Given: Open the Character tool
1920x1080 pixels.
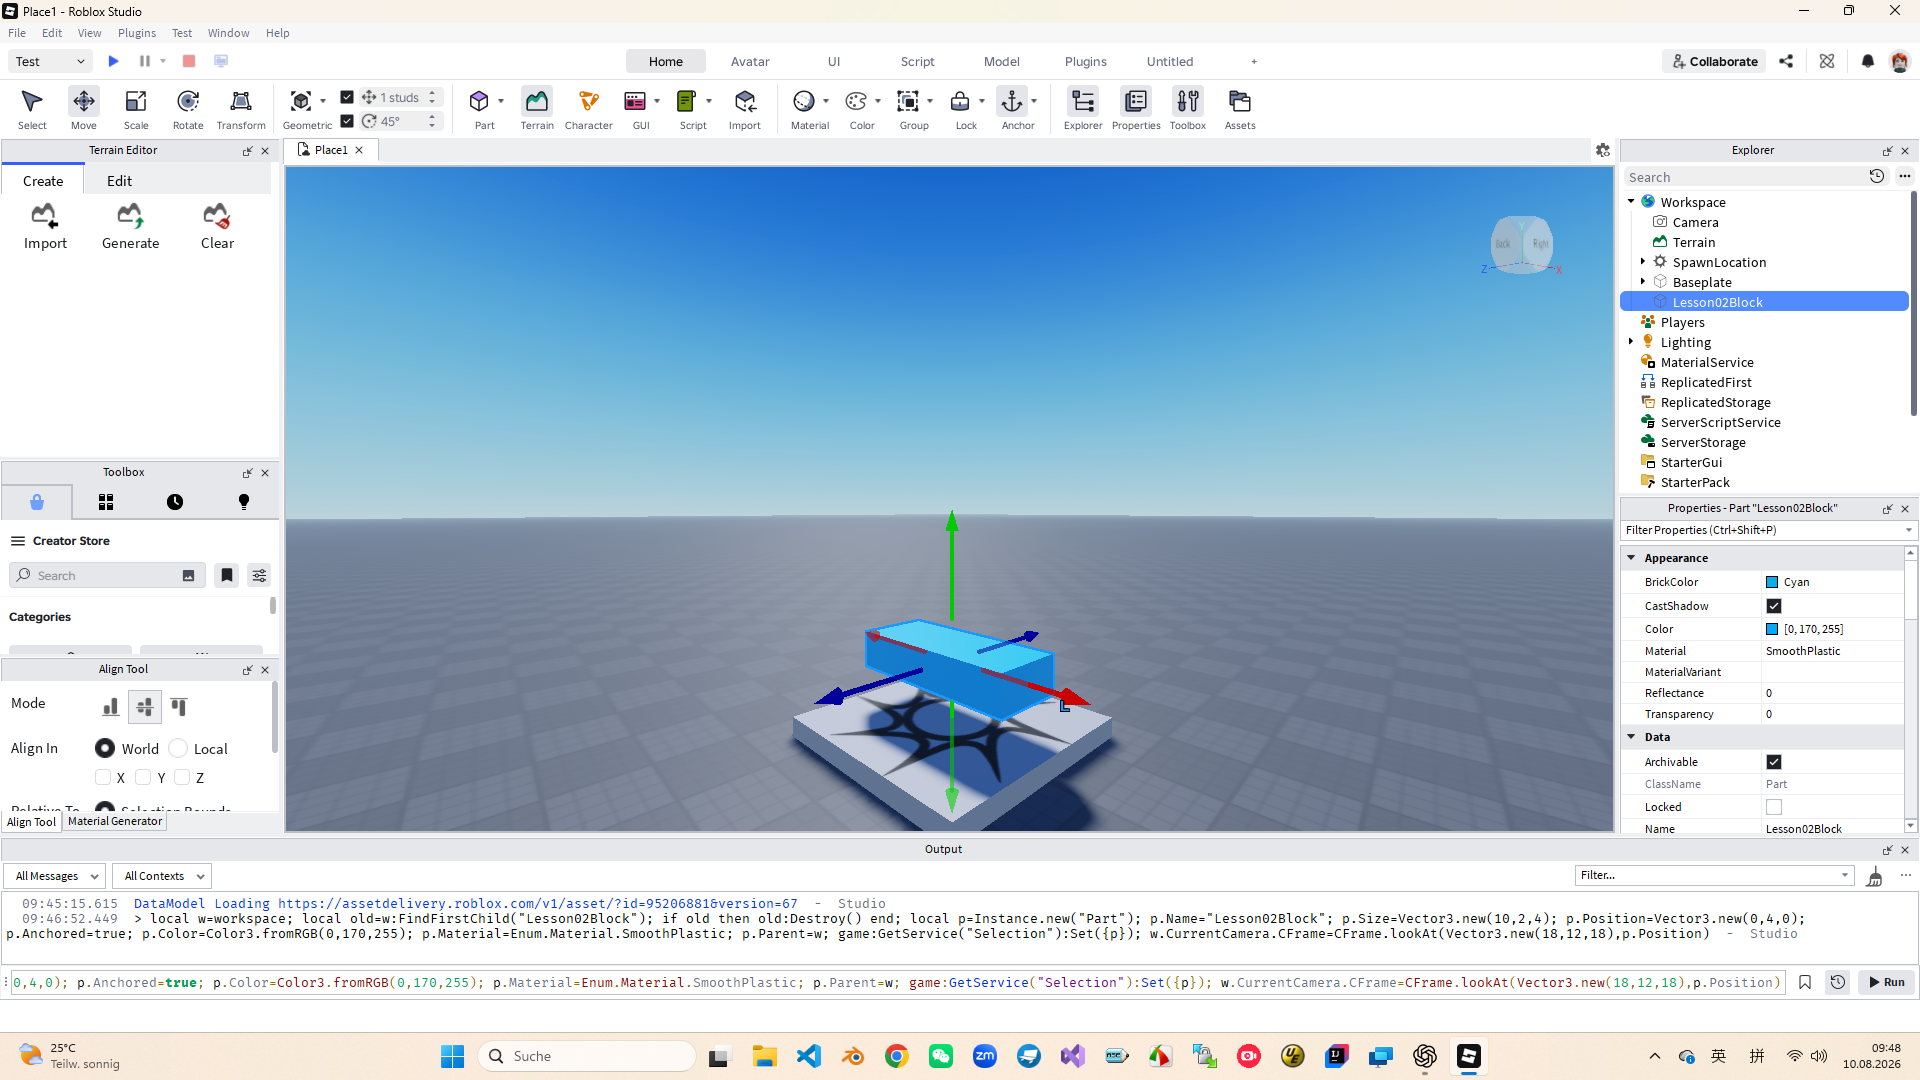Looking at the screenshot, I should click(x=589, y=109).
